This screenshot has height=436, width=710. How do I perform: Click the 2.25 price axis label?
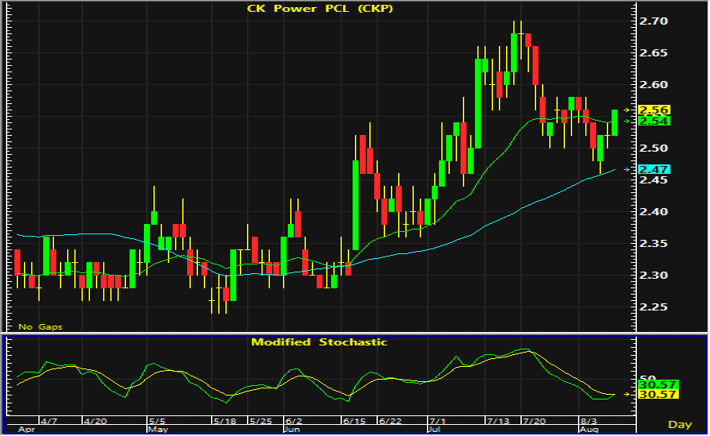pyautogui.click(x=653, y=307)
